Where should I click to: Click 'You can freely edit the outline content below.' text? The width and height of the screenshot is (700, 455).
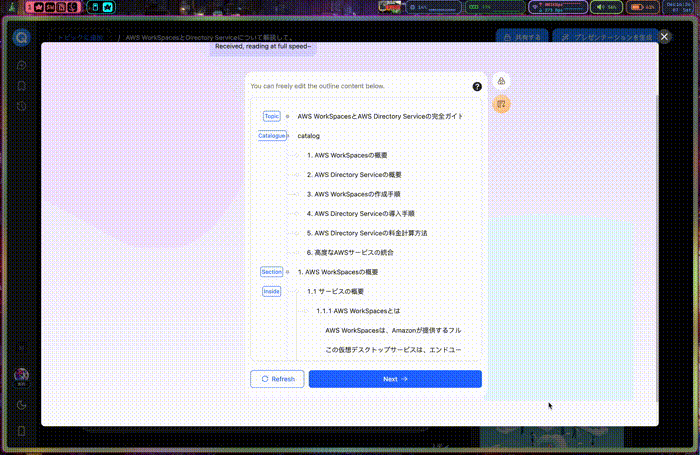[x=317, y=86]
